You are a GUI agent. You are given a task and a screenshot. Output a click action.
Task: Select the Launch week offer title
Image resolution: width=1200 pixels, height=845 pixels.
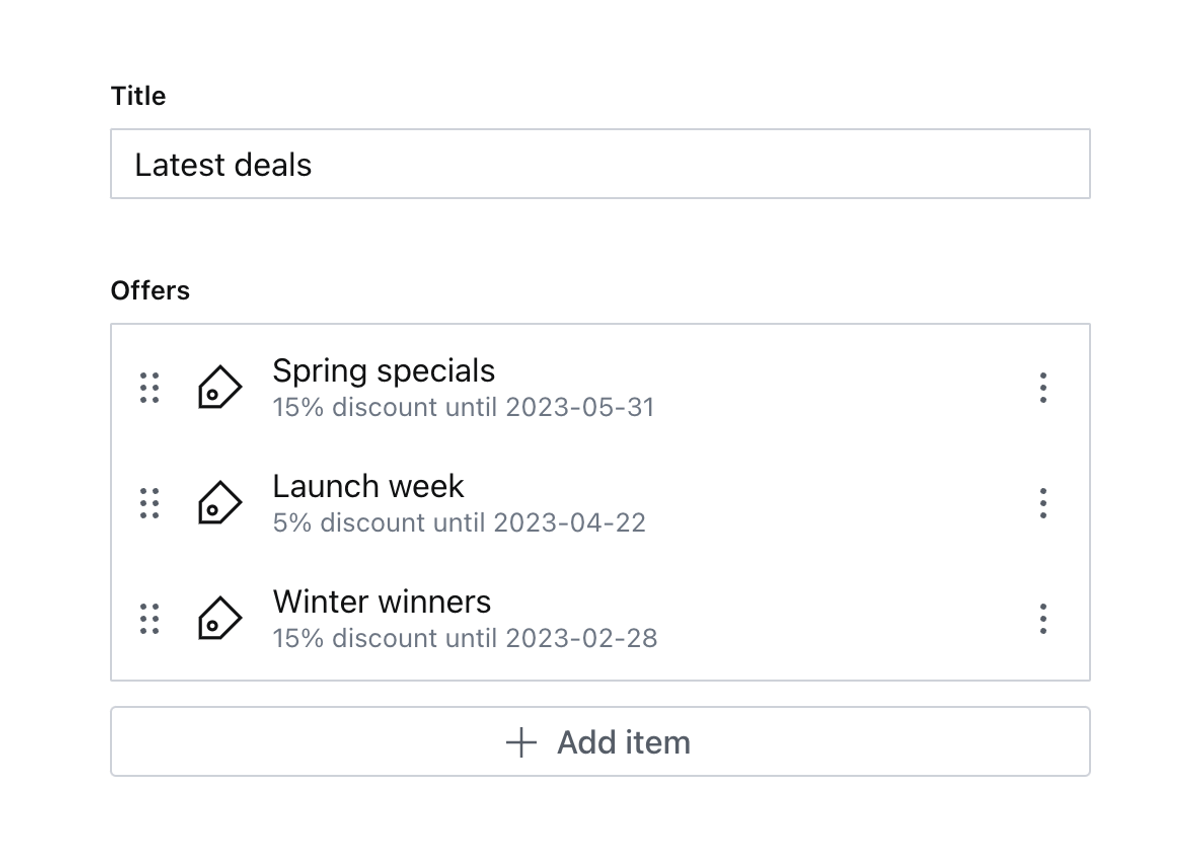[x=368, y=486]
